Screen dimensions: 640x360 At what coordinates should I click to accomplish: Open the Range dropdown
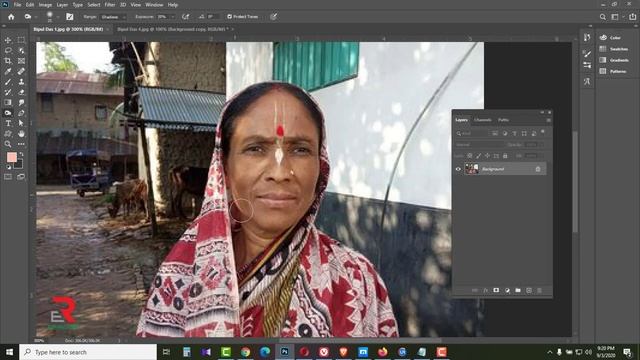(113, 17)
